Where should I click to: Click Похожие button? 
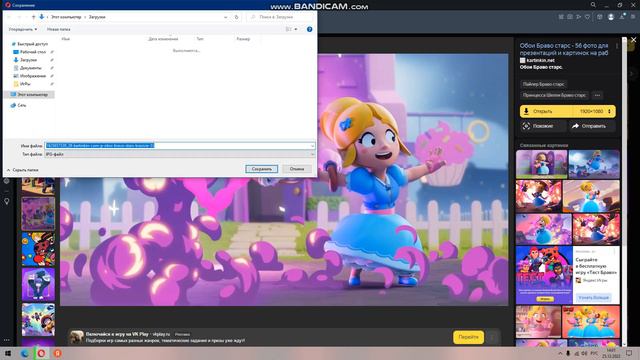click(543, 126)
